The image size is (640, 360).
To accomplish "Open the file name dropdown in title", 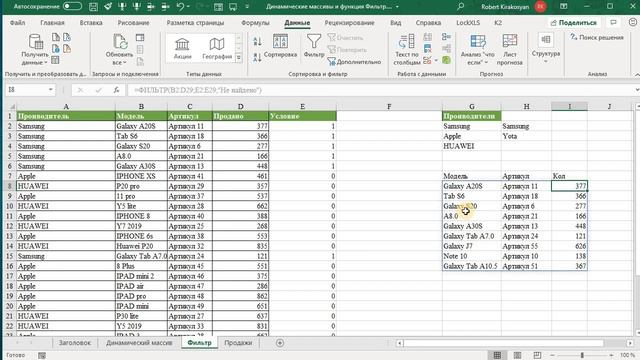I will tap(397, 7).
